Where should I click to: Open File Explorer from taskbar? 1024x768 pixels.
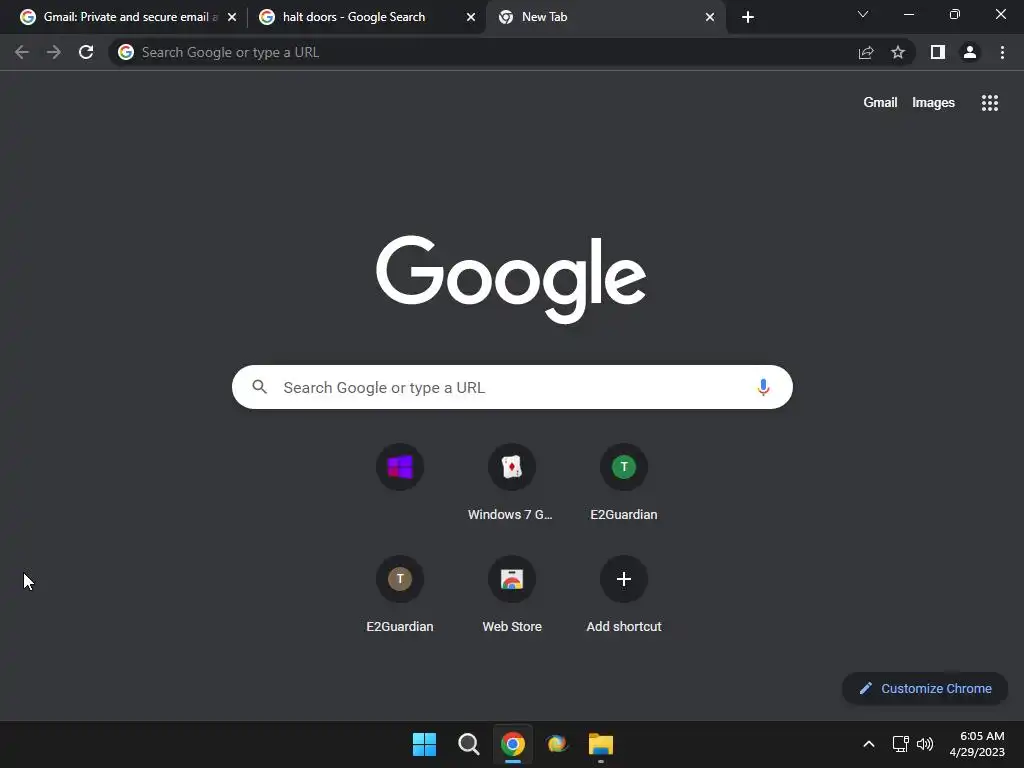[601, 744]
